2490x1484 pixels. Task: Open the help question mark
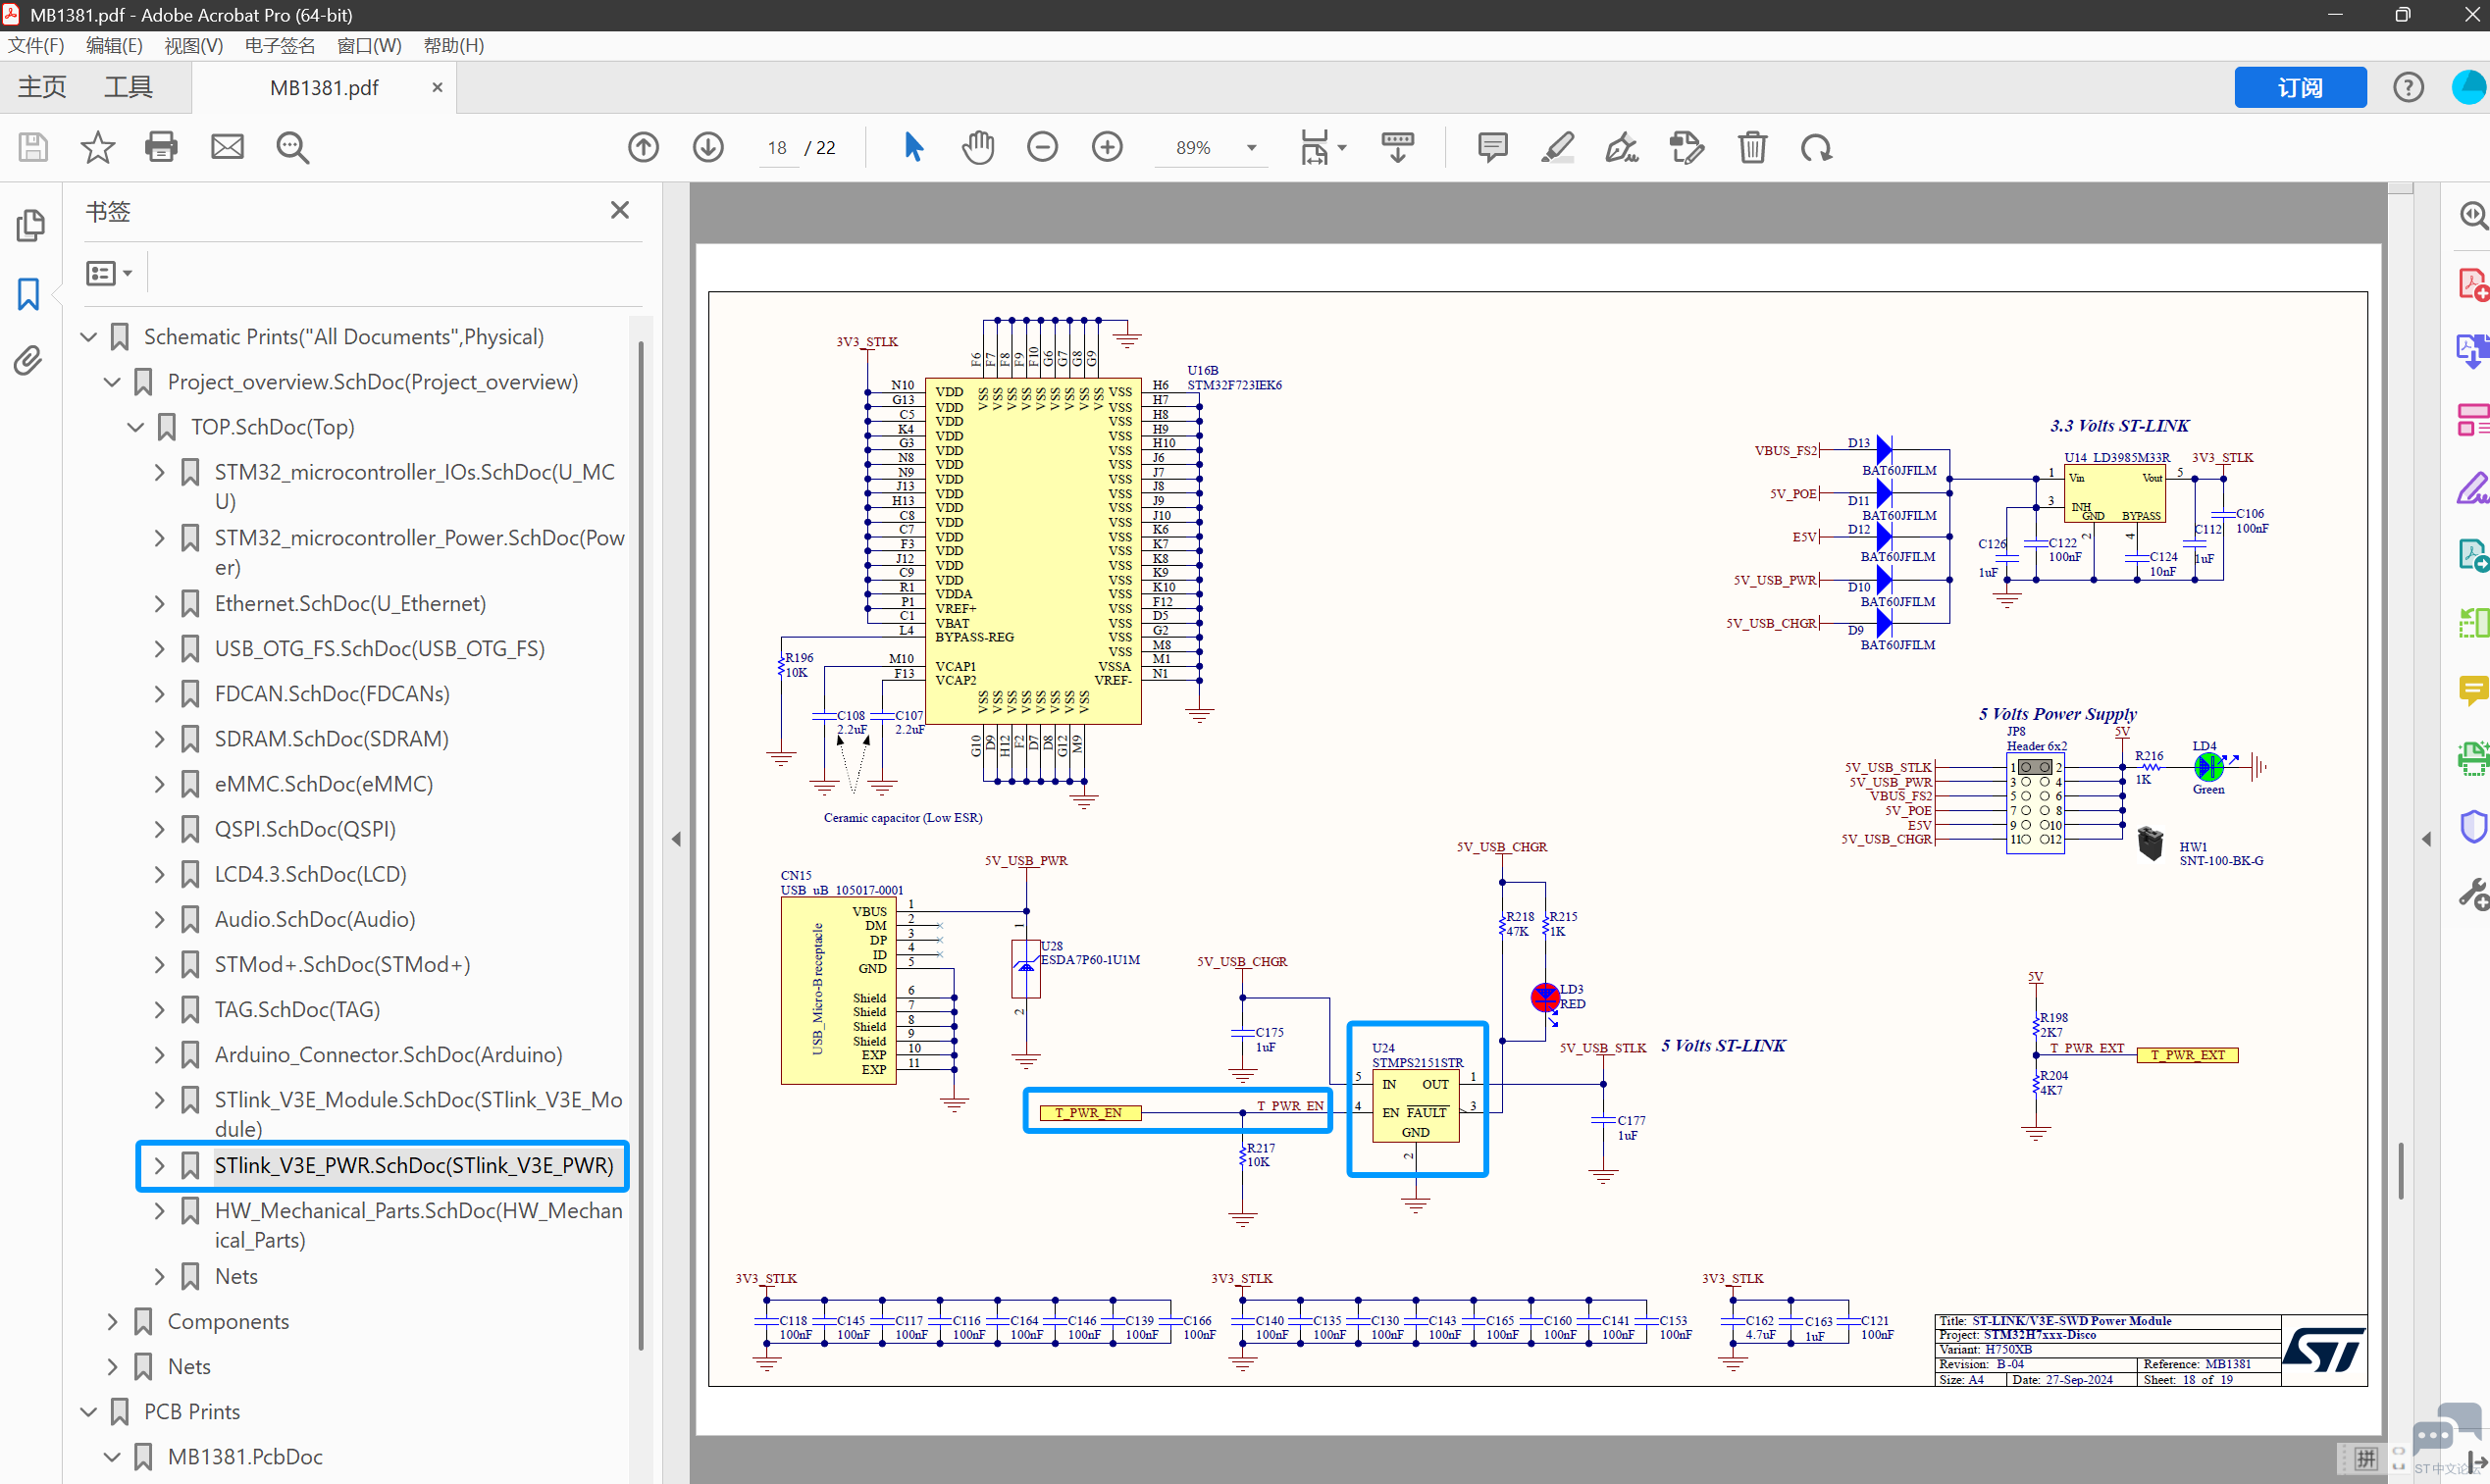click(x=2408, y=88)
